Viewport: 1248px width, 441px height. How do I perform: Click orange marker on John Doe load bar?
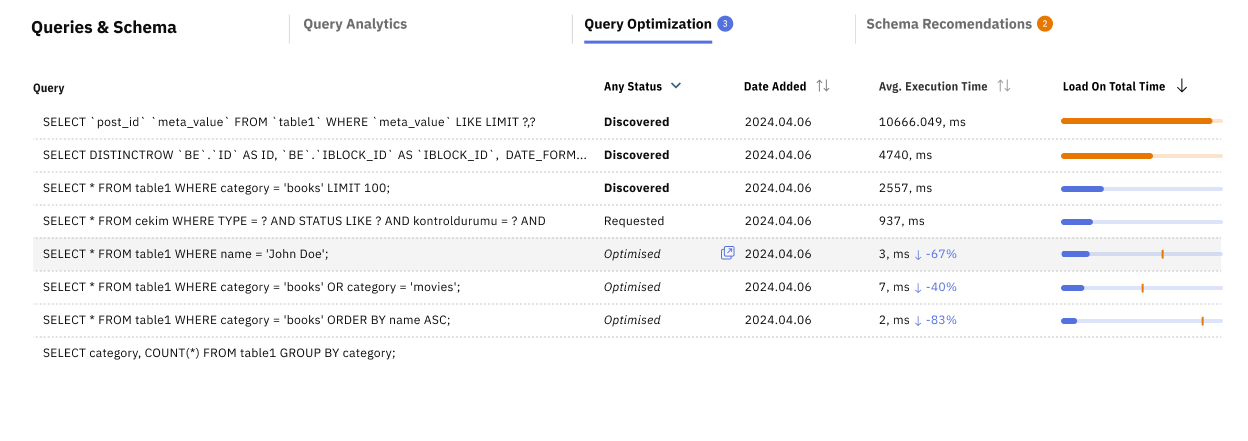coord(1162,254)
